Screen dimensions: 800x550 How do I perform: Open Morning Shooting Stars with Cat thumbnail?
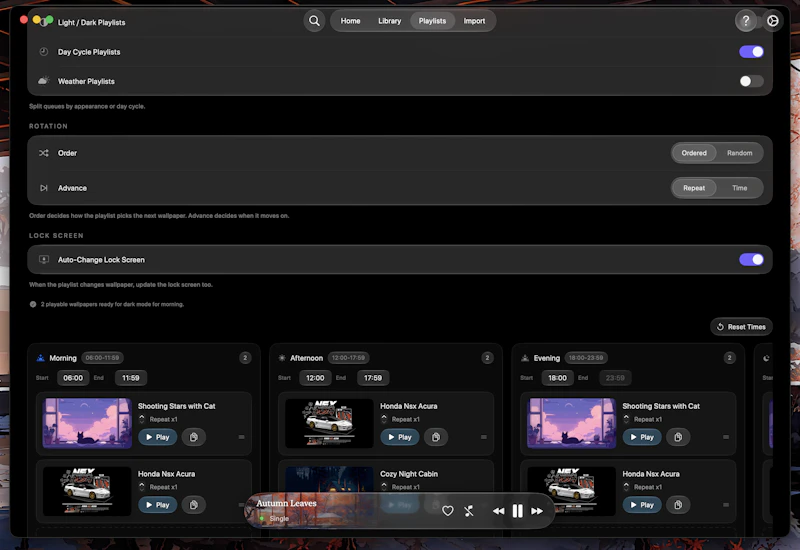(87, 423)
